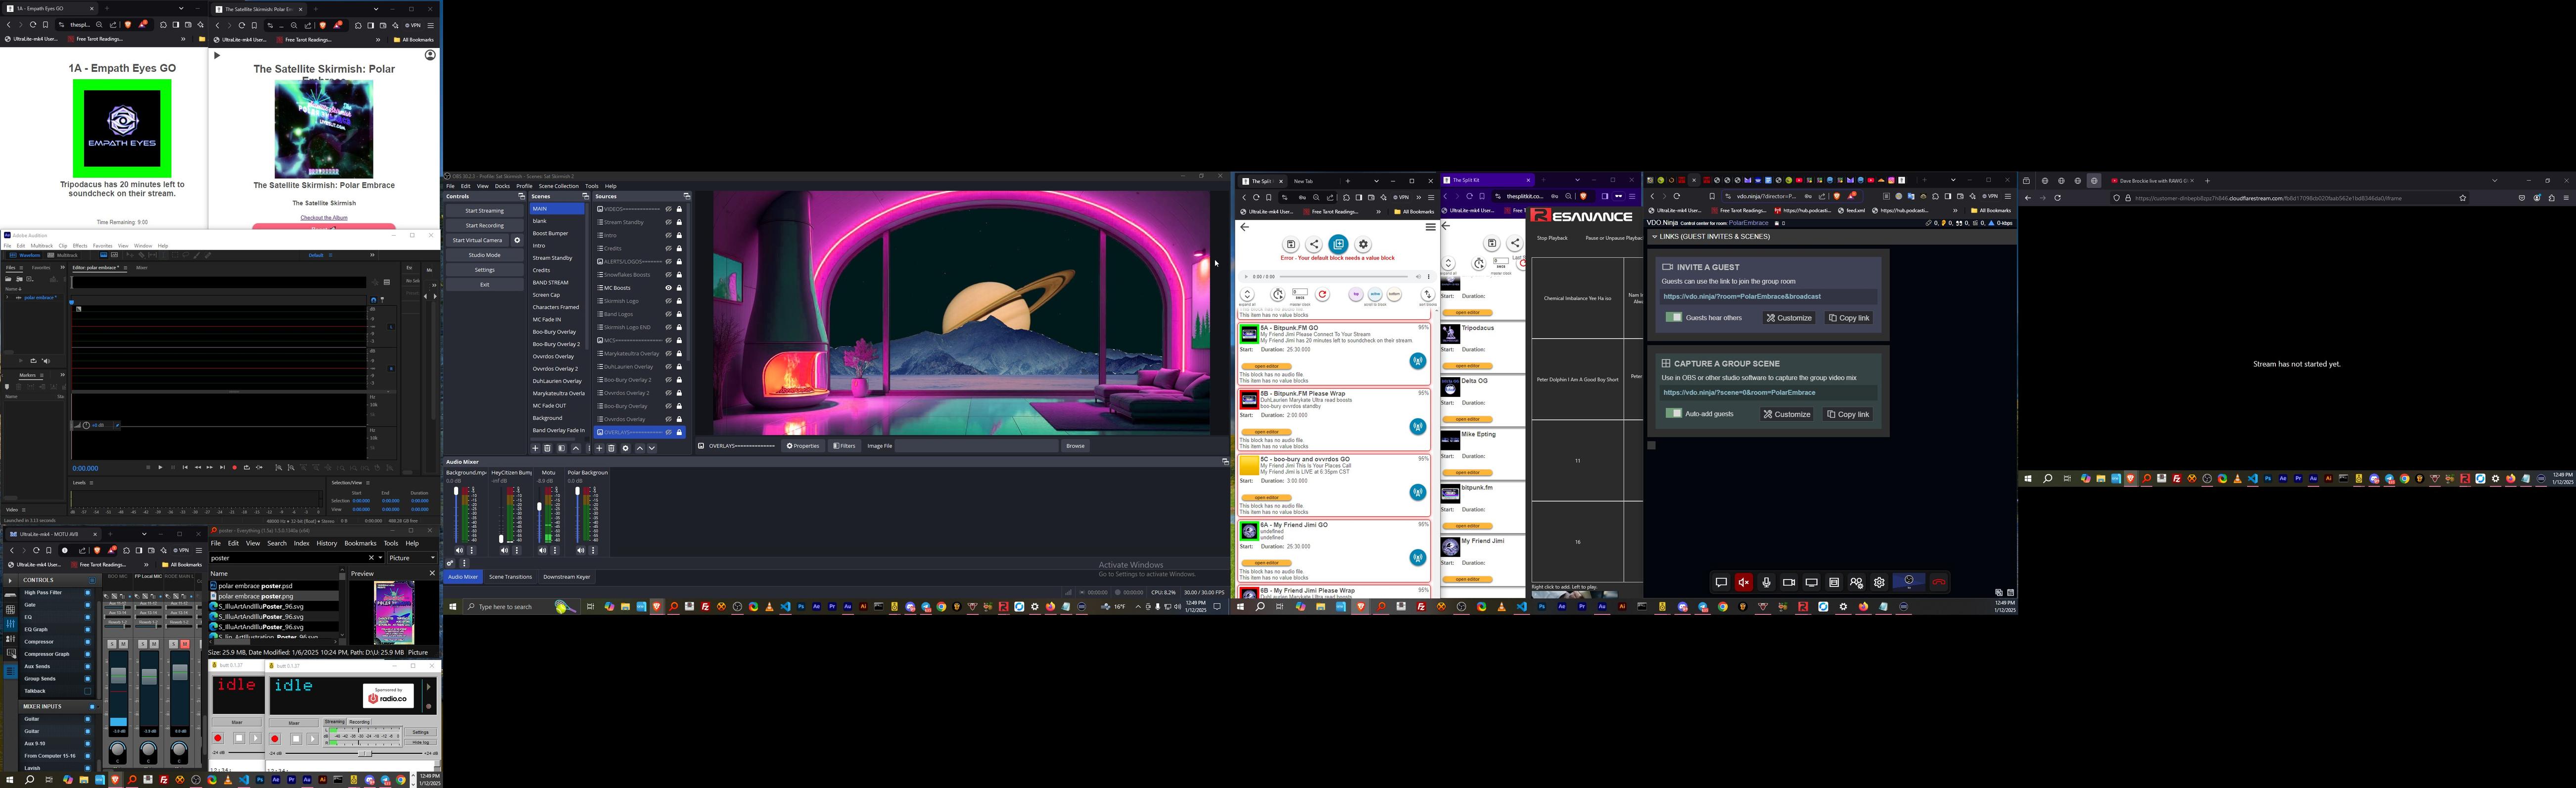The image size is (2576, 788).
Task: Click blue add-block icon in Split Kit
Action: (1339, 244)
